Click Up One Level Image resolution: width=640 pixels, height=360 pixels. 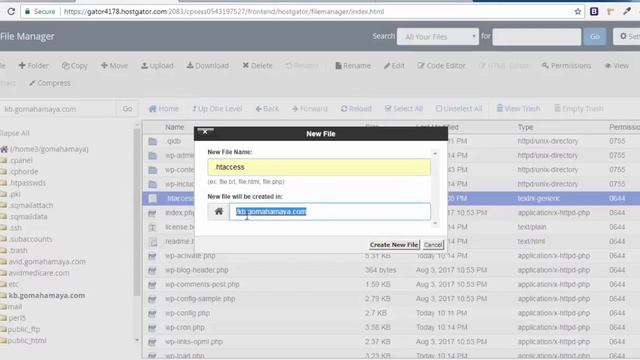(x=217, y=109)
